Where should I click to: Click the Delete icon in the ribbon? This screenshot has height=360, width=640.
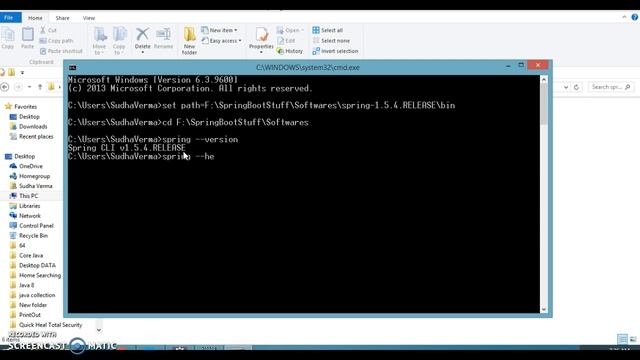point(142,40)
